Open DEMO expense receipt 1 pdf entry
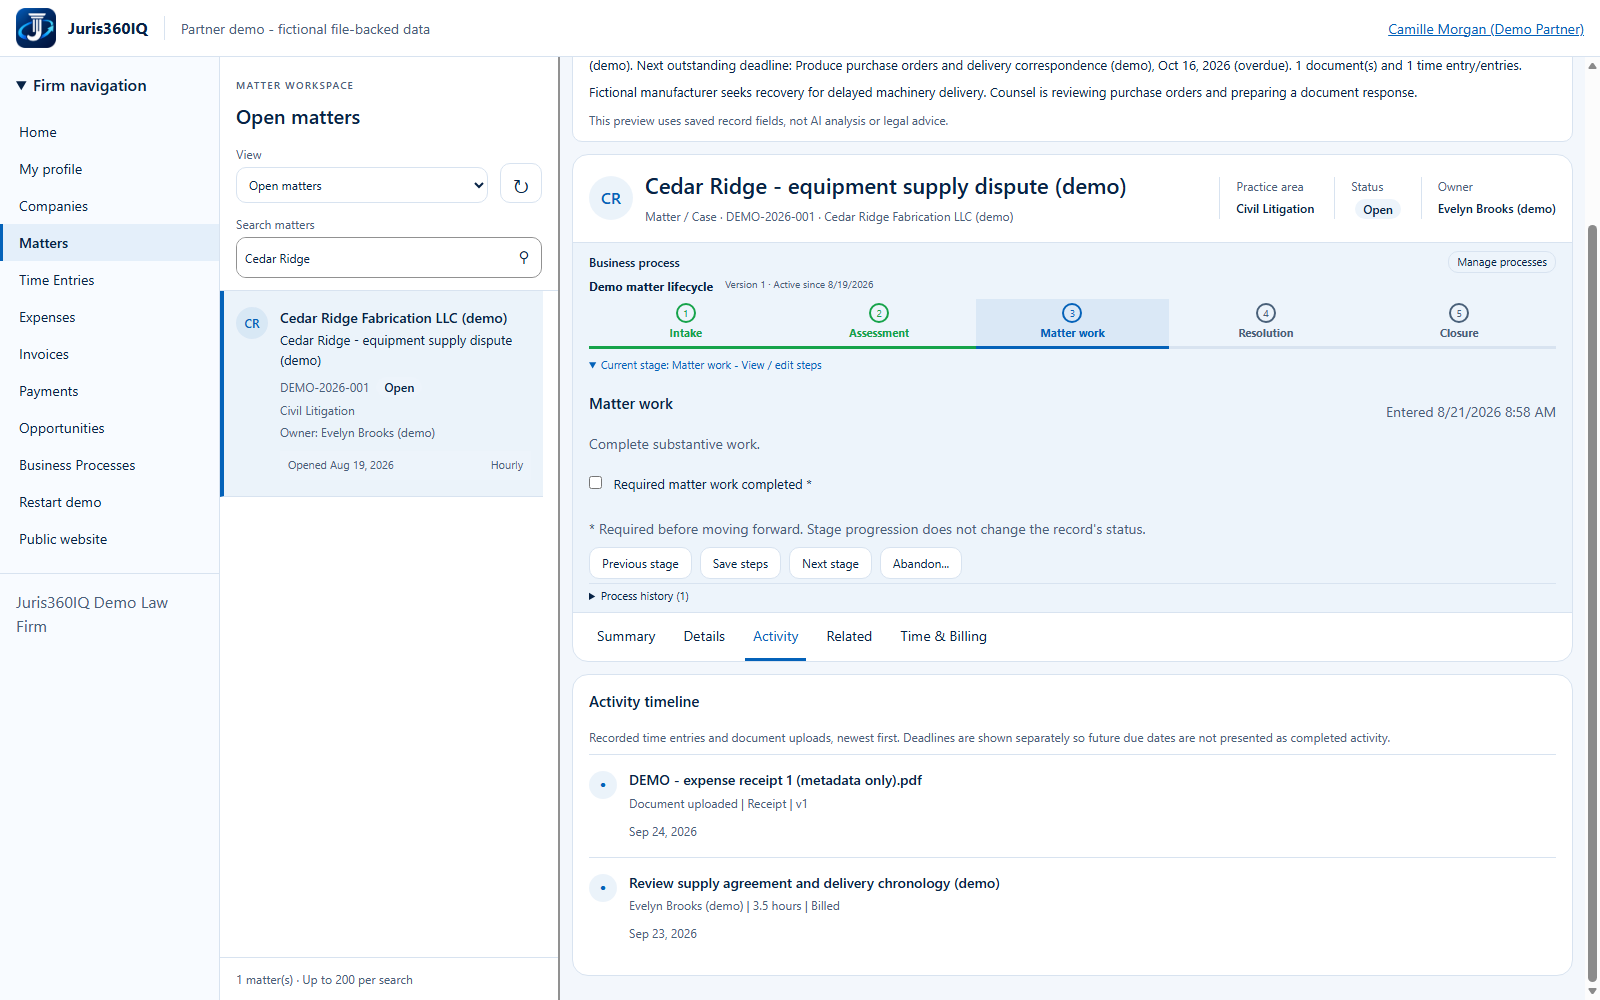The width and height of the screenshot is (1600, 1000). click(775, 780)
